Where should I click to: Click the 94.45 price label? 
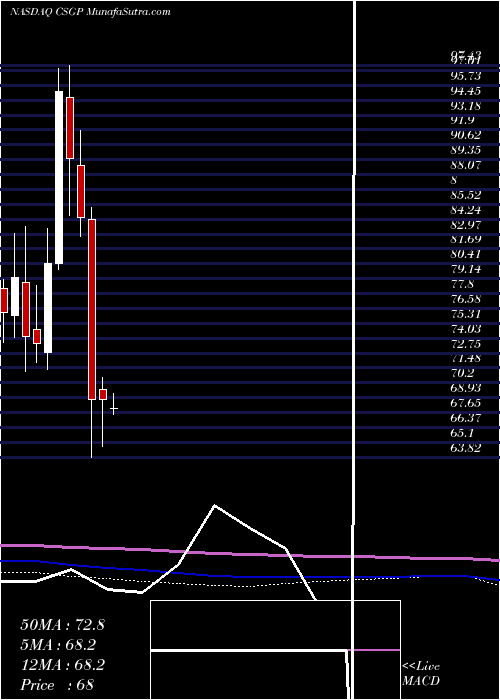pos(466,91)
